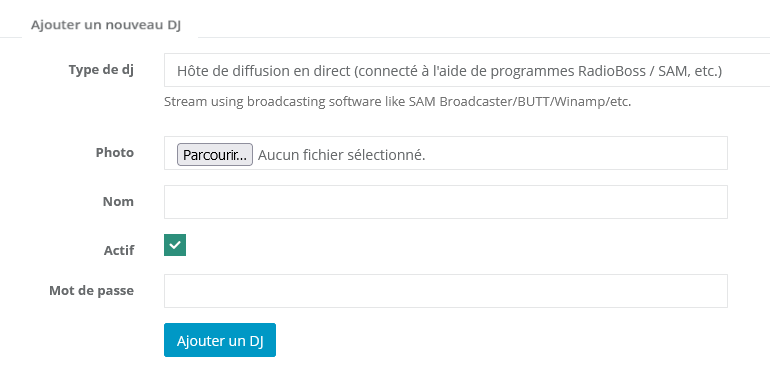The height and width of the screenshot is (374, 770).
Task: Click the Parcourir... file browse button
Action: click(215, 155)
